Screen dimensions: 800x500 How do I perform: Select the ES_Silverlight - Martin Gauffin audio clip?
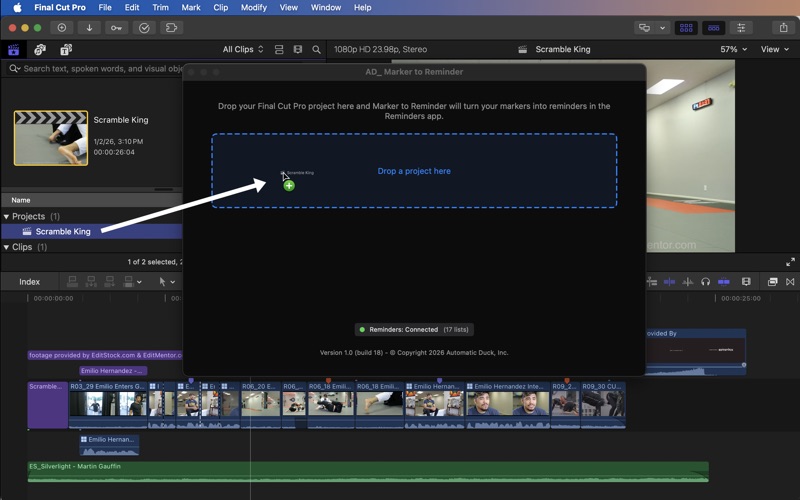click(368, 472)
